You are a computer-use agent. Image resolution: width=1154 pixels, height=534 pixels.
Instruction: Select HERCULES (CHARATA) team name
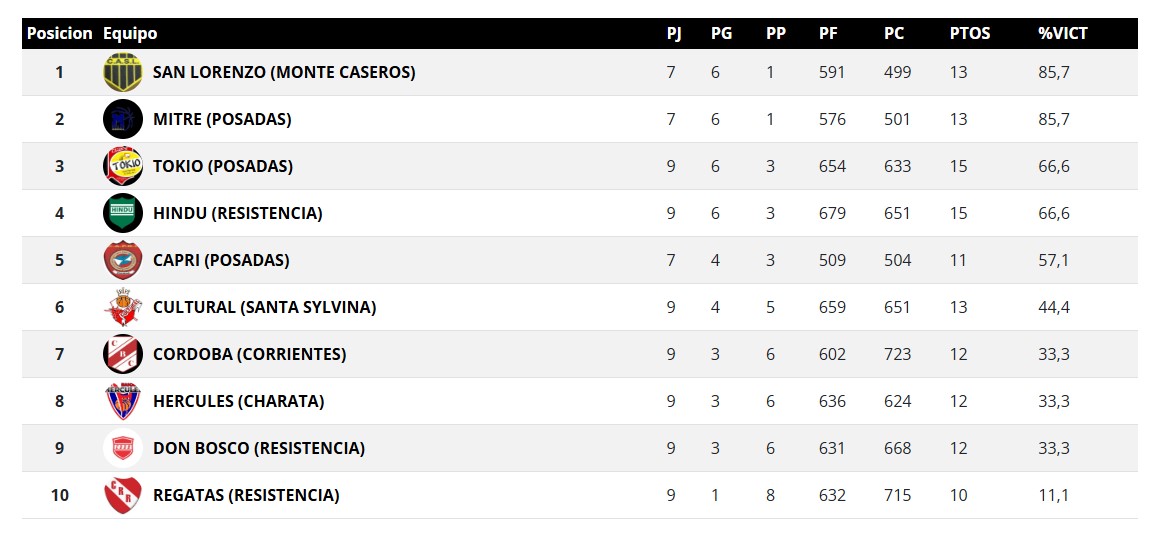click(238, 401)
